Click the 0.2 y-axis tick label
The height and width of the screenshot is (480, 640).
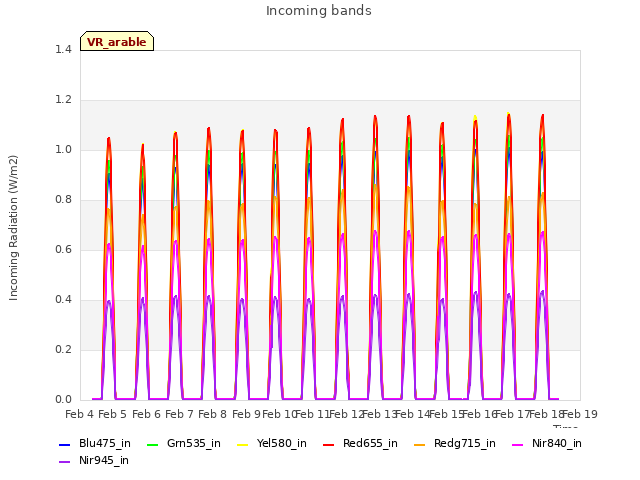(63, 349)
